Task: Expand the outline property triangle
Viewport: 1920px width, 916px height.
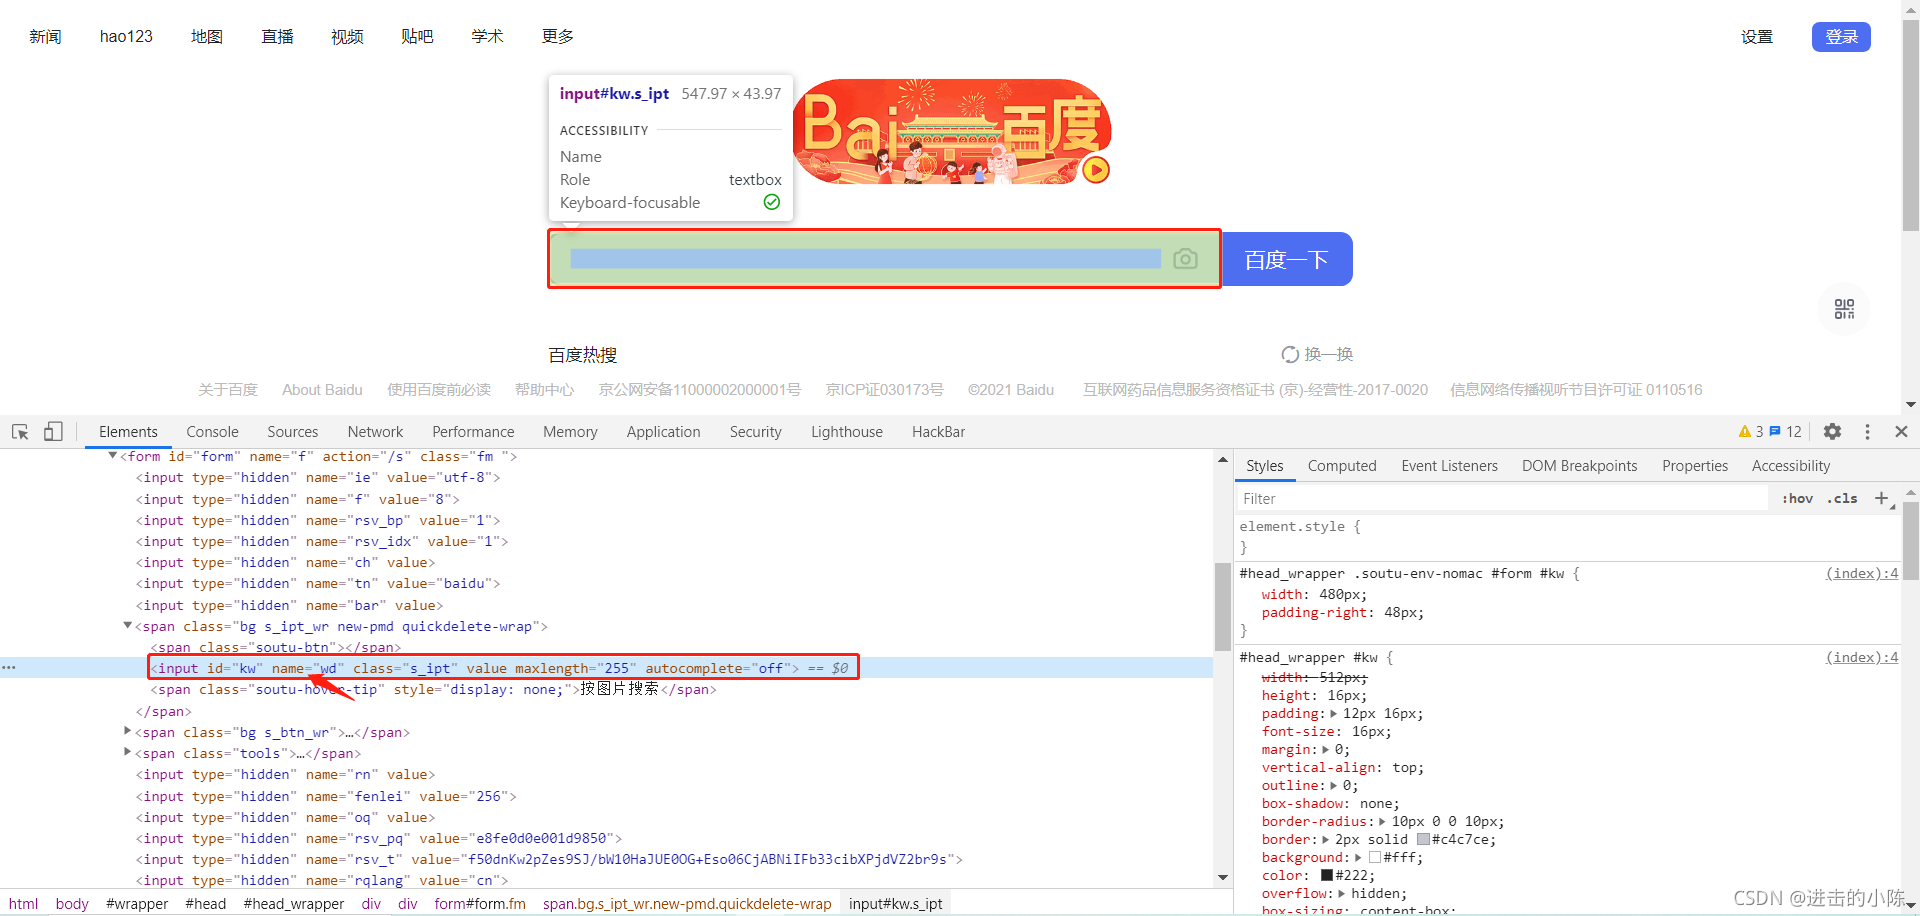Action: (x=1334, y=786)
